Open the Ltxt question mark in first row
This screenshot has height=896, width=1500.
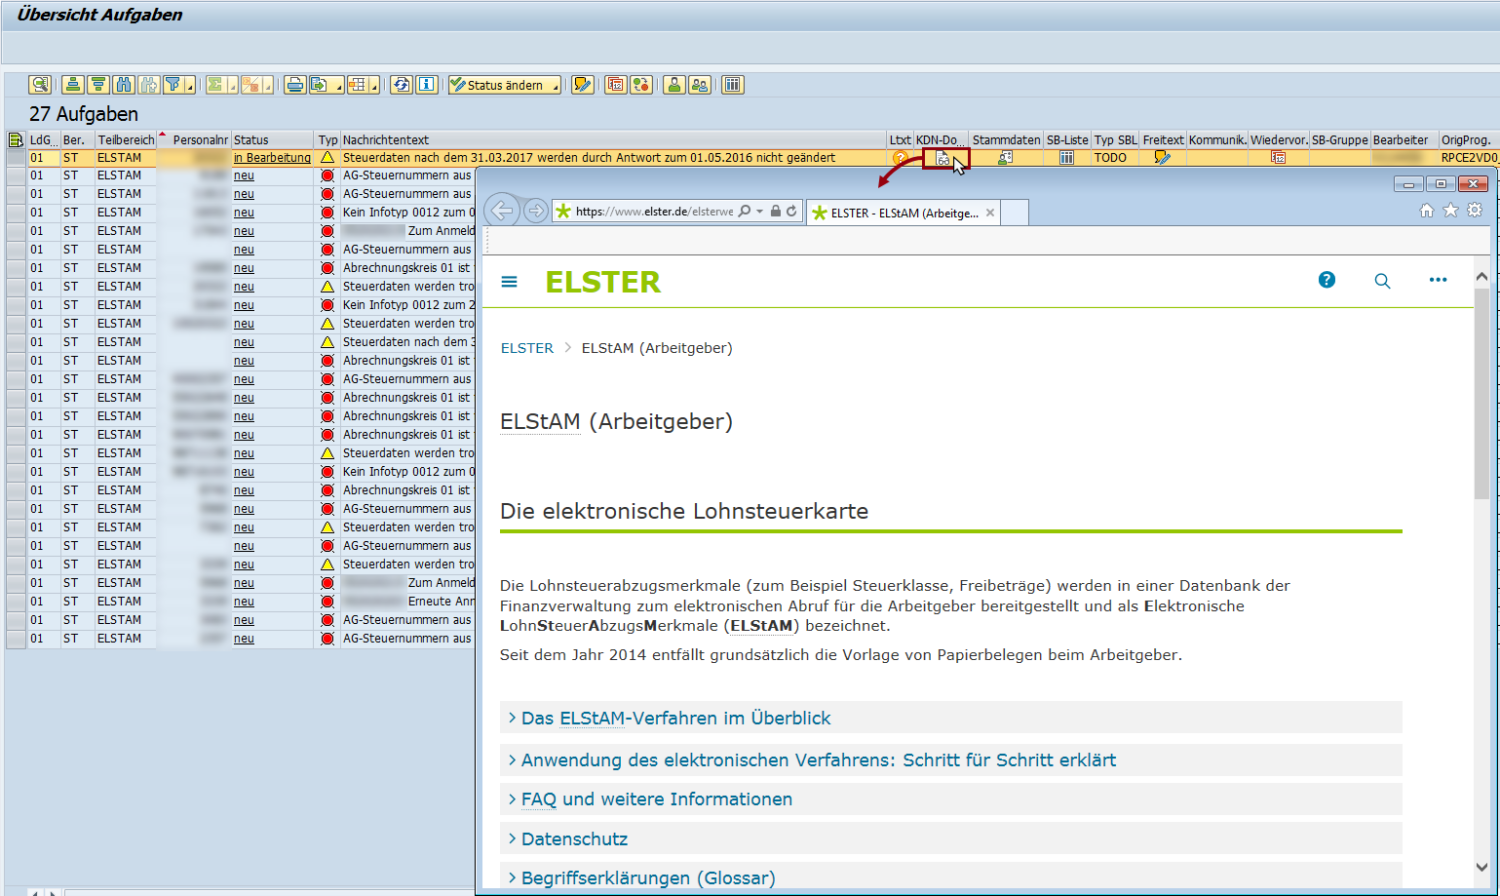[900, 158]
